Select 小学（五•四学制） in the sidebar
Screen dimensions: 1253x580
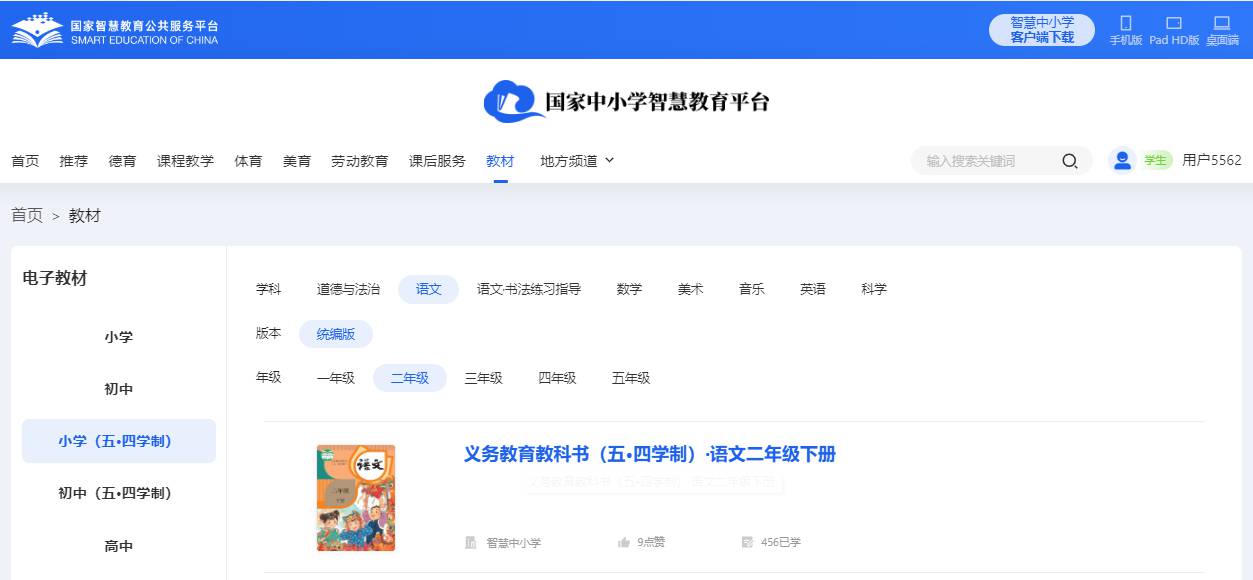coord(119,441)
